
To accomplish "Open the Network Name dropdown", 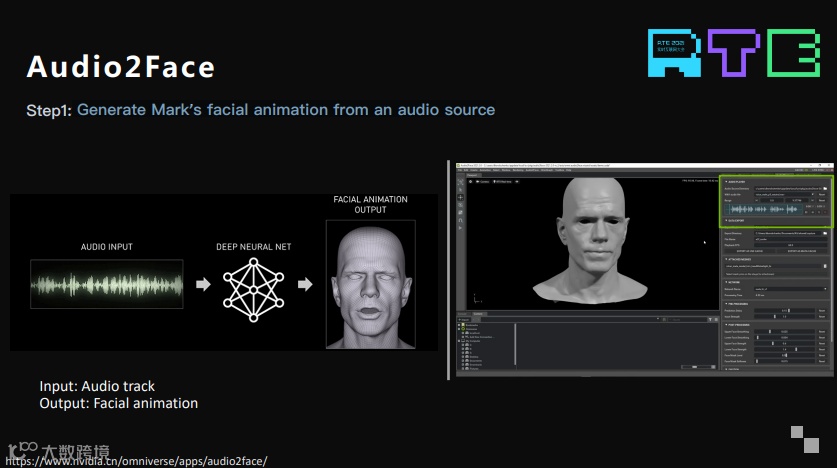I will [x=791, y=289].
